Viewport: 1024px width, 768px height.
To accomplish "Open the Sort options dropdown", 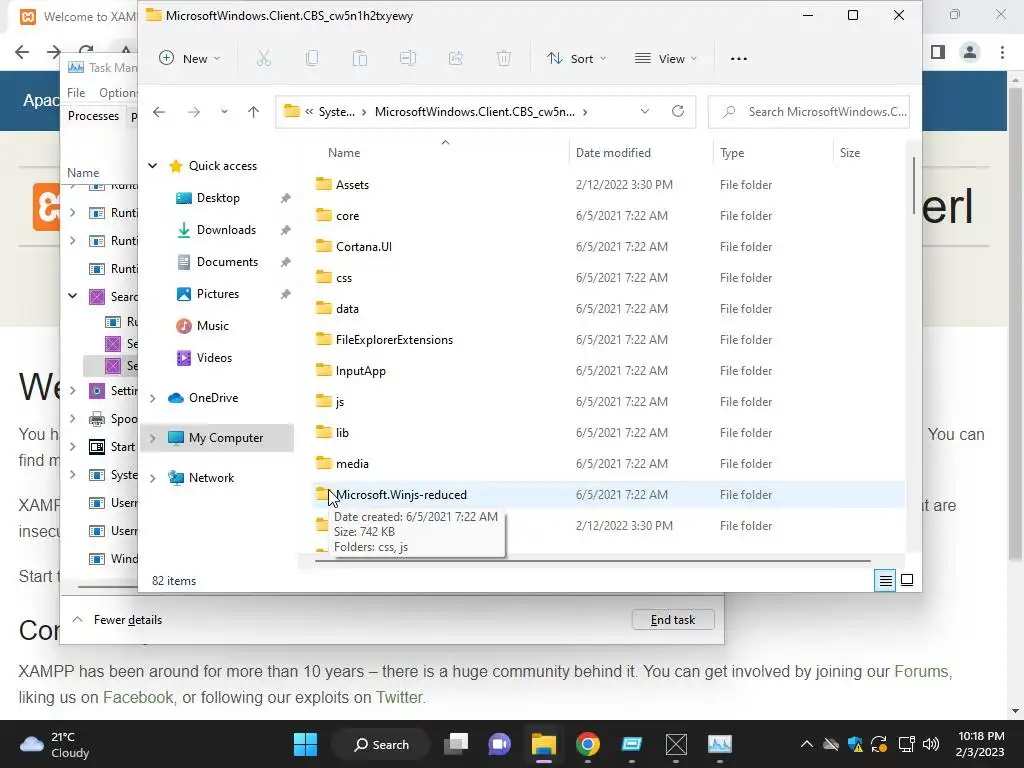I will (x=576, y=59).
